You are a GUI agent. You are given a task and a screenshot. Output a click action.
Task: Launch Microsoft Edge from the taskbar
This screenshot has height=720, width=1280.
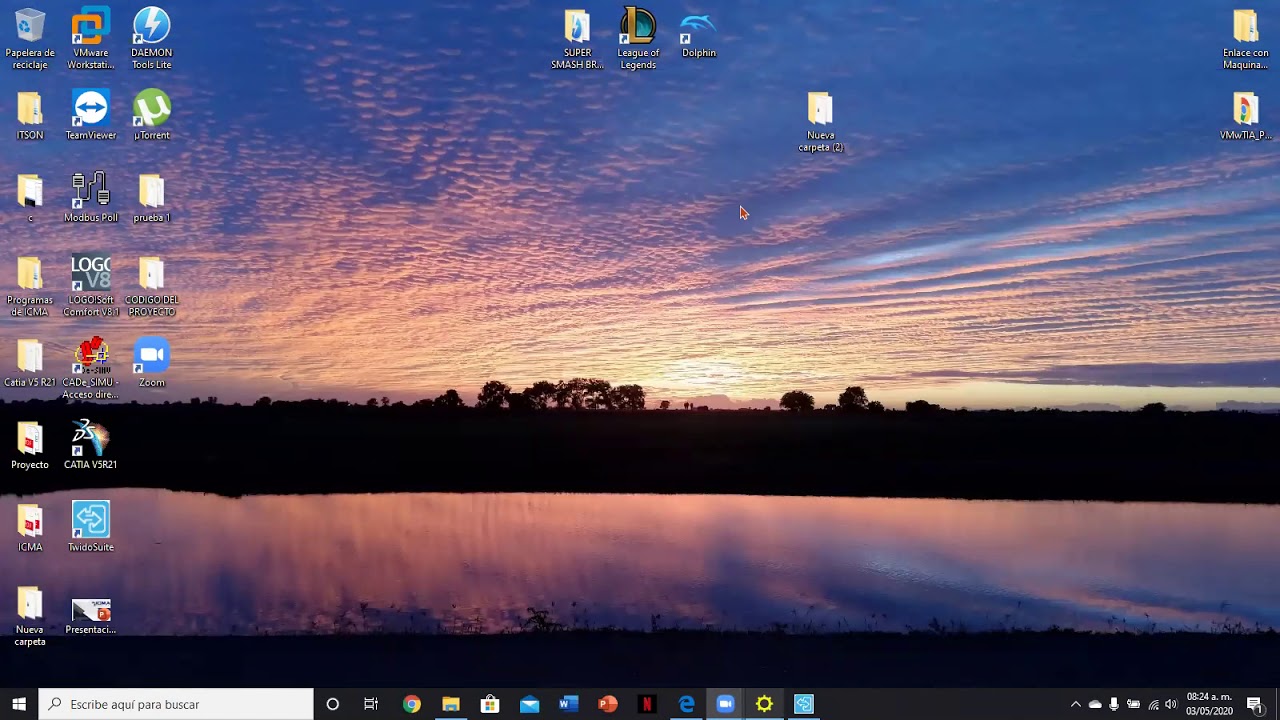coord(686,704)
